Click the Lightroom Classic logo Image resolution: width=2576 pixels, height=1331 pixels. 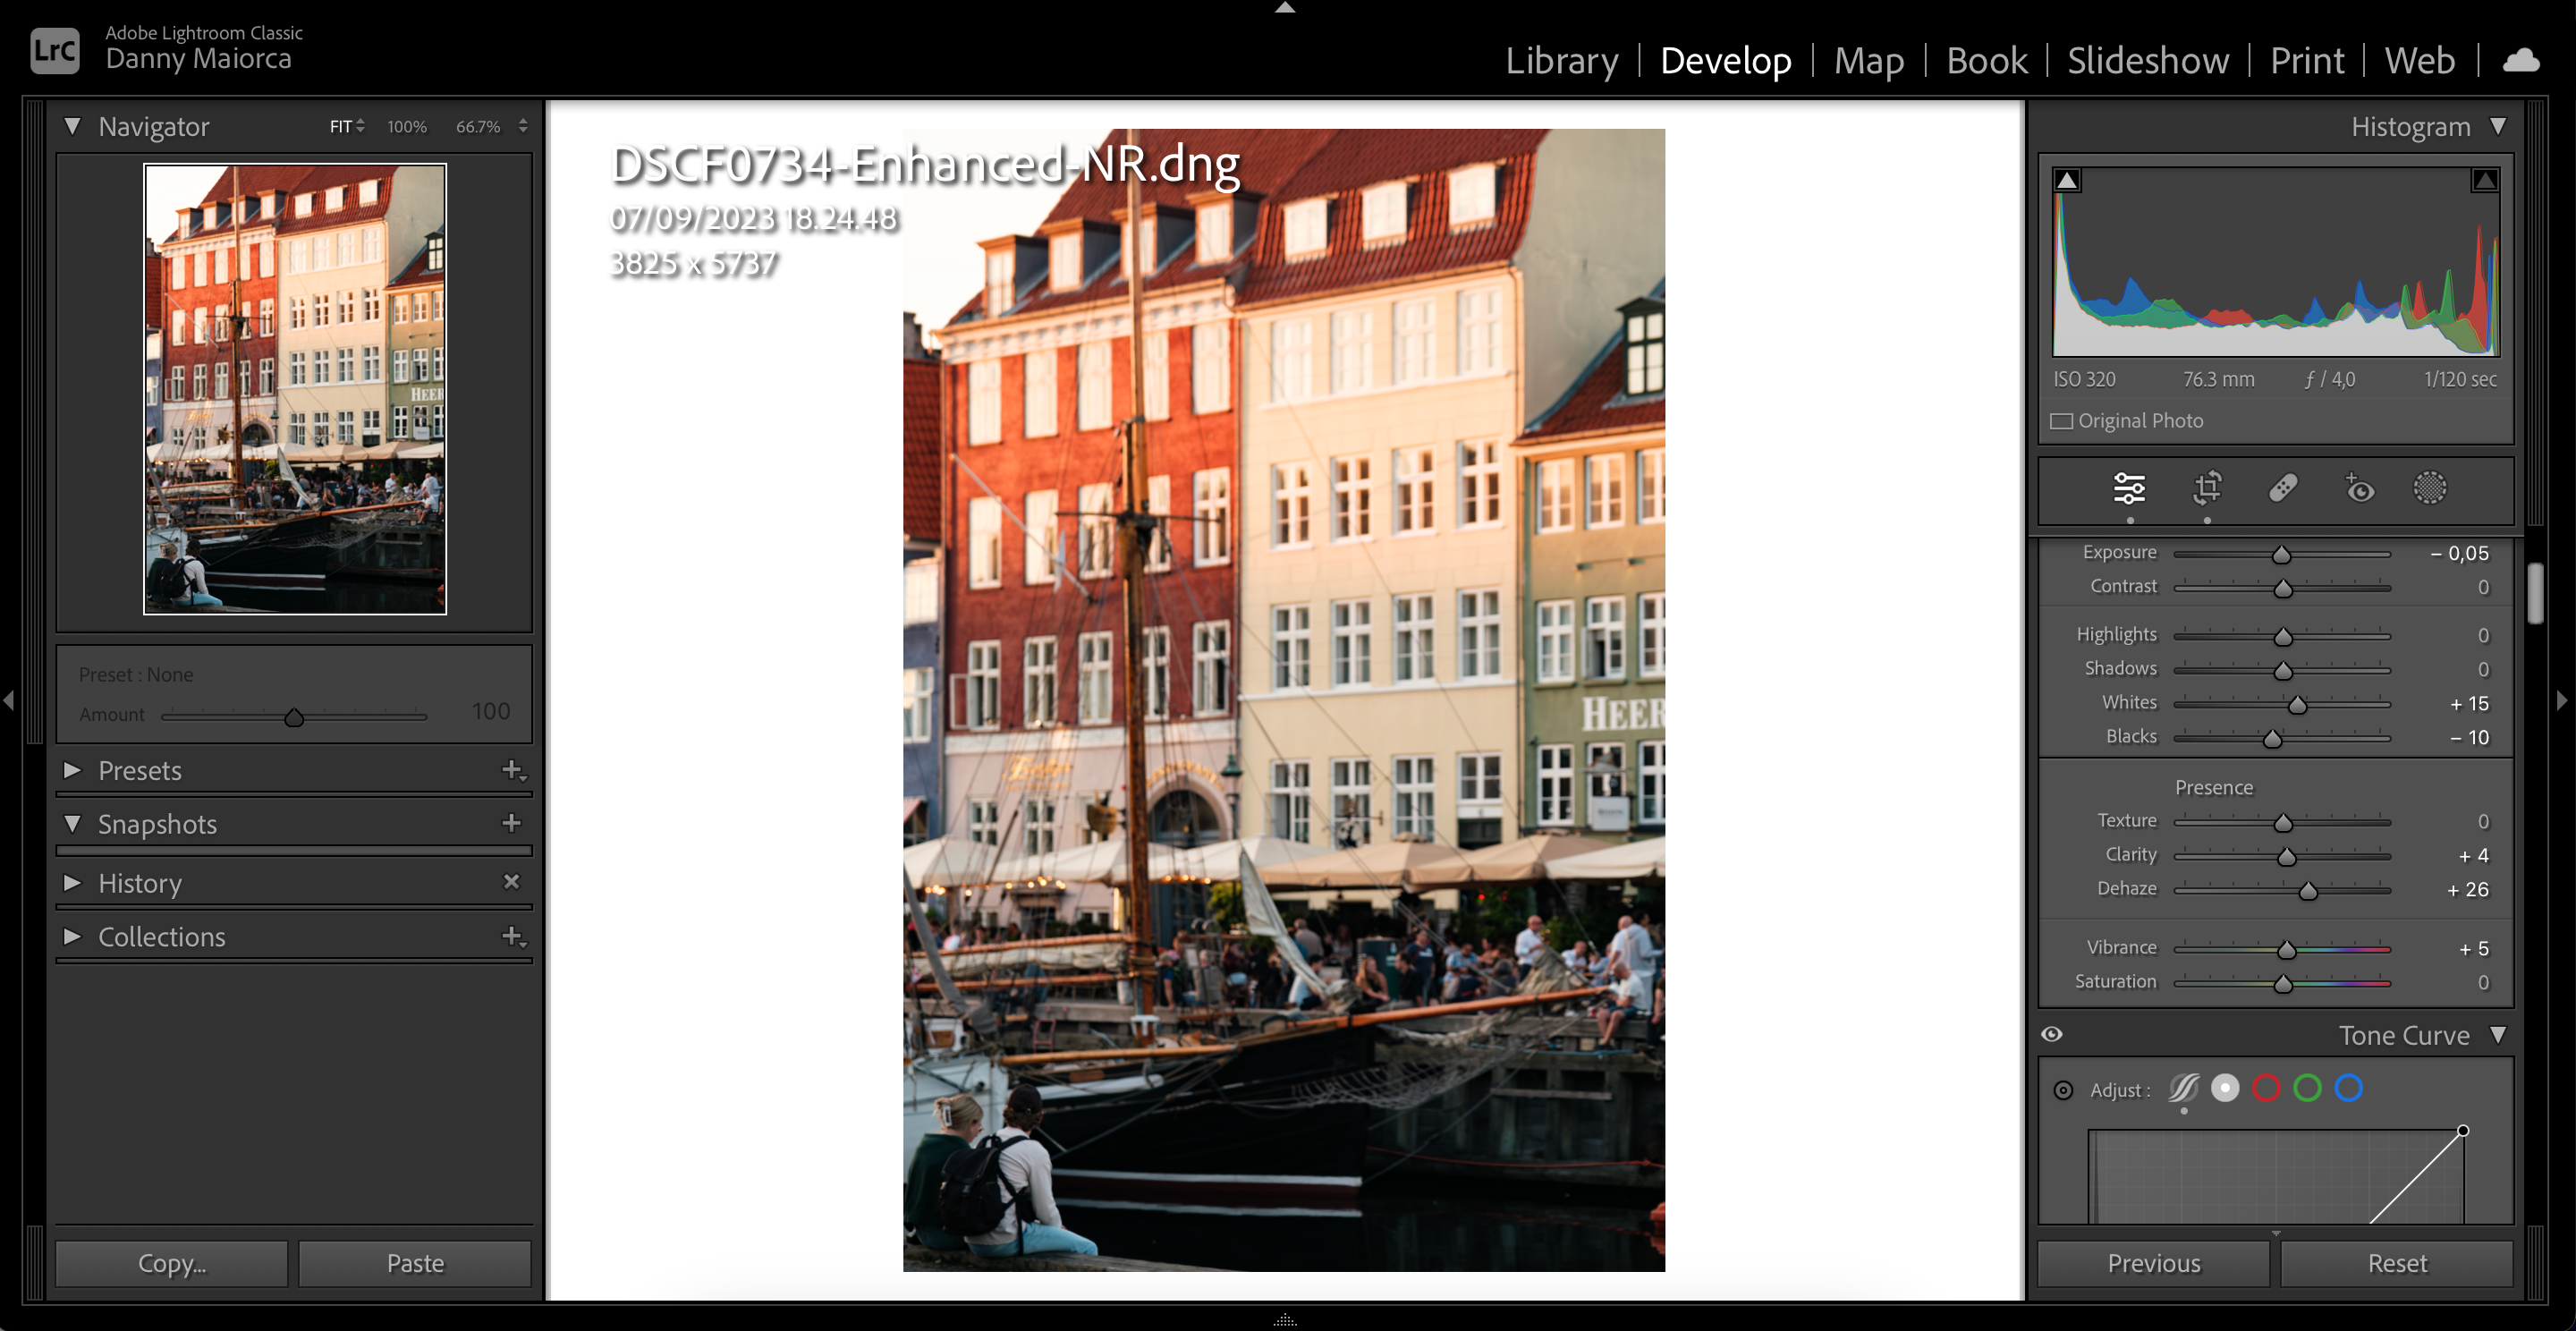tap(55, 50)
